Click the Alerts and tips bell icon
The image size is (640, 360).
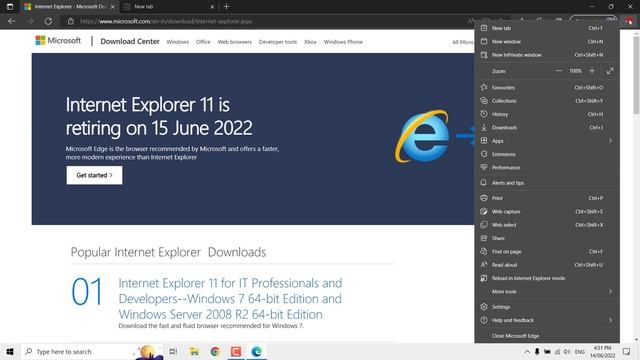484,183
